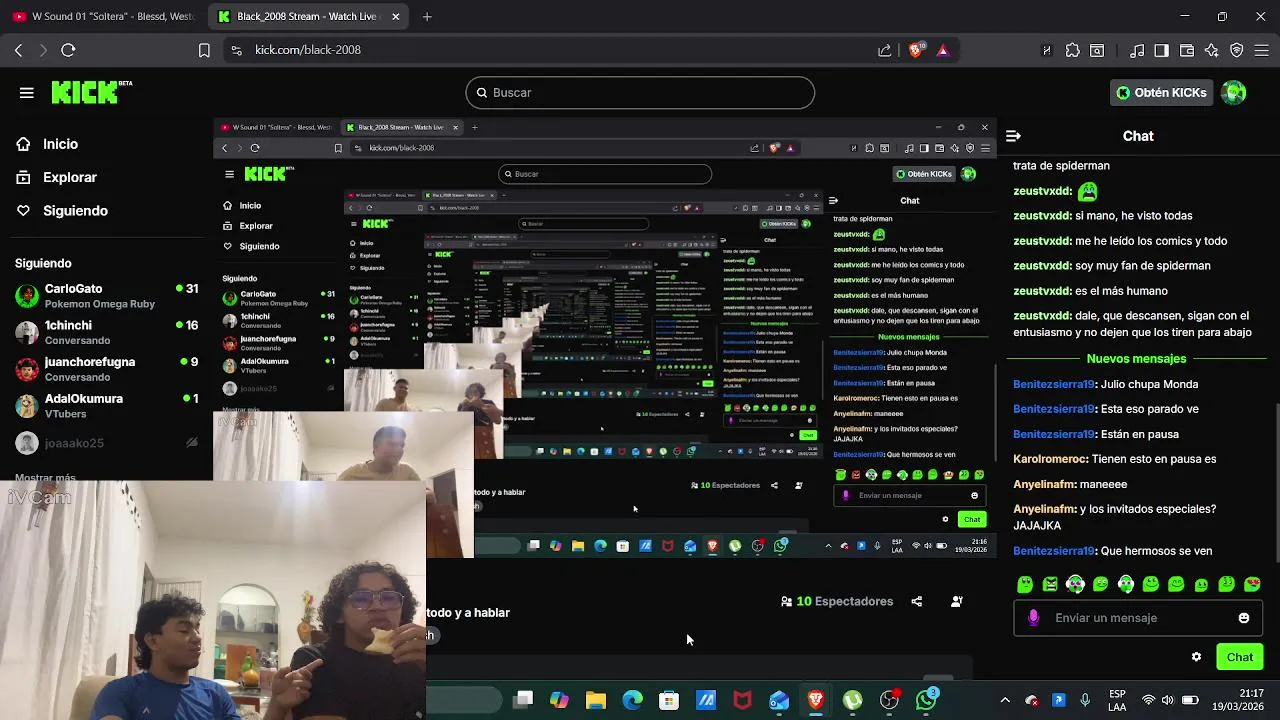Click the 10 Espectadores viewer count
1280x720 pixels.
[x=837, y=602]
